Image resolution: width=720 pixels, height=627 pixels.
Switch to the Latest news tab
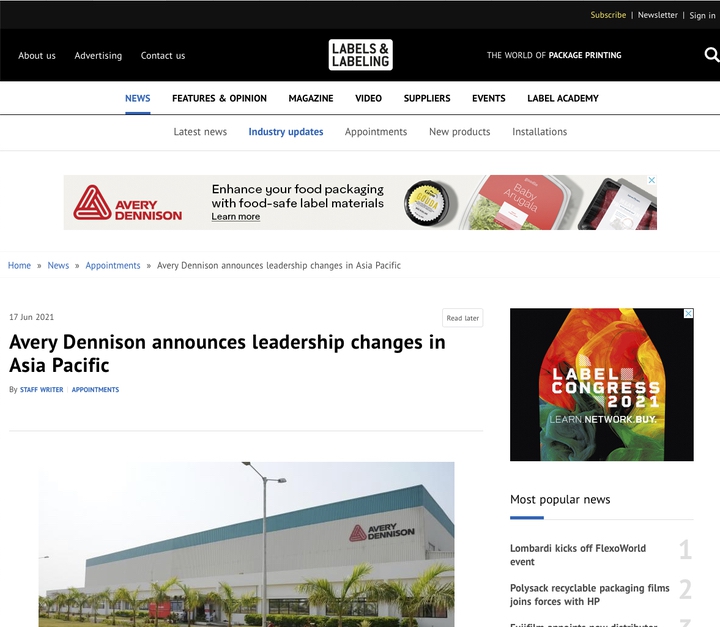tap(200, 132)
